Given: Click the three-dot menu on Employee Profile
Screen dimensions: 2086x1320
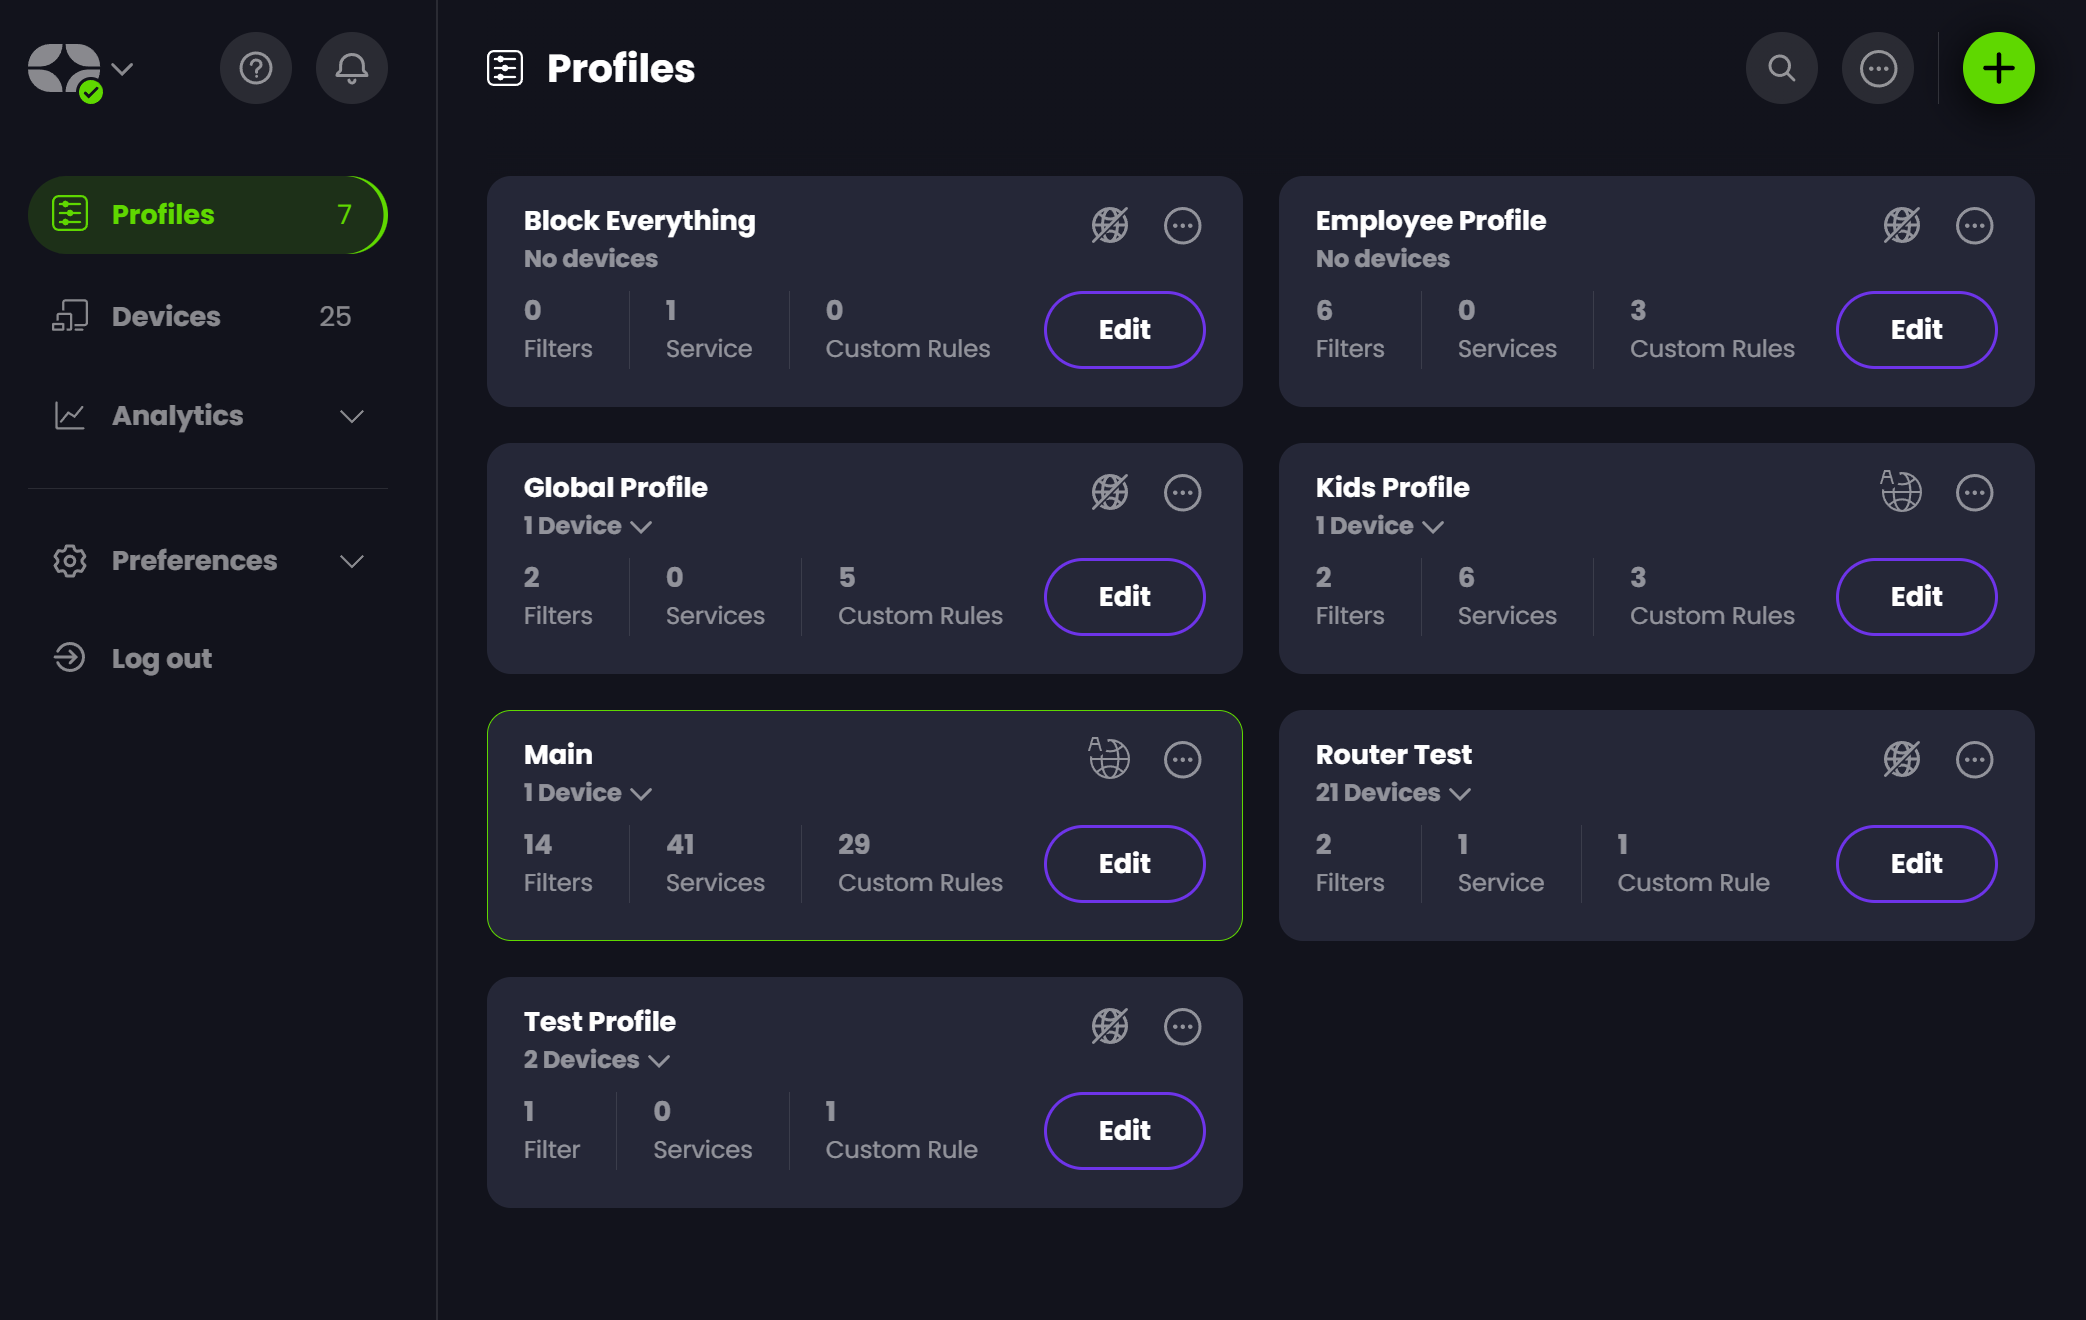Looking at the screenshot, I should (x=1973, y=225).
